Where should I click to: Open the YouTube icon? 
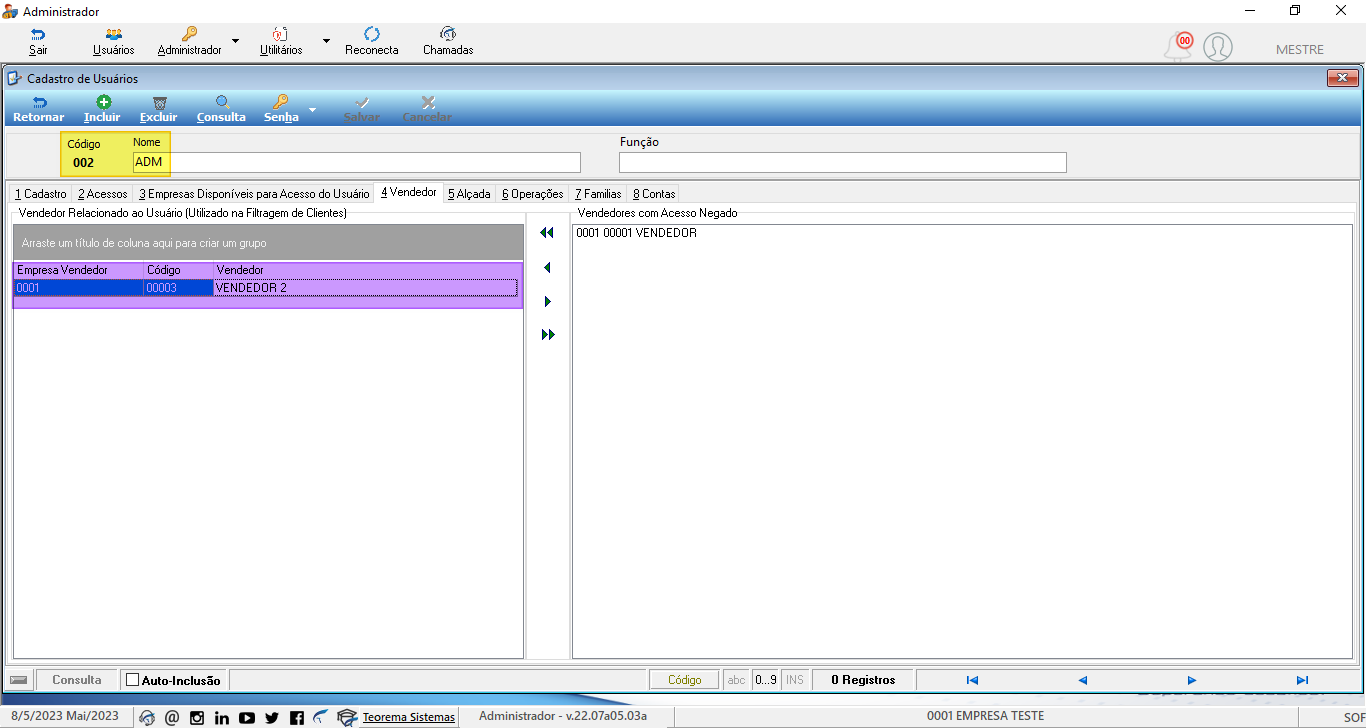[247, 717]
